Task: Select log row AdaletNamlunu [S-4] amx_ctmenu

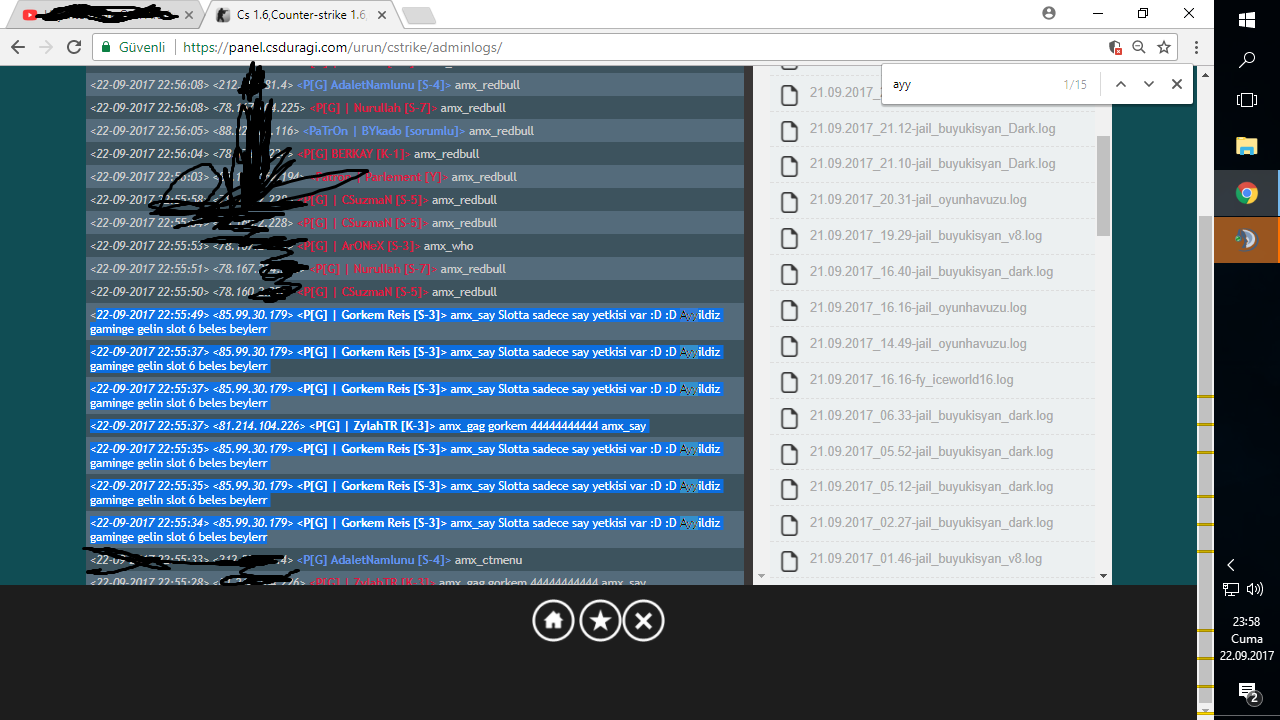Action: 415,560
